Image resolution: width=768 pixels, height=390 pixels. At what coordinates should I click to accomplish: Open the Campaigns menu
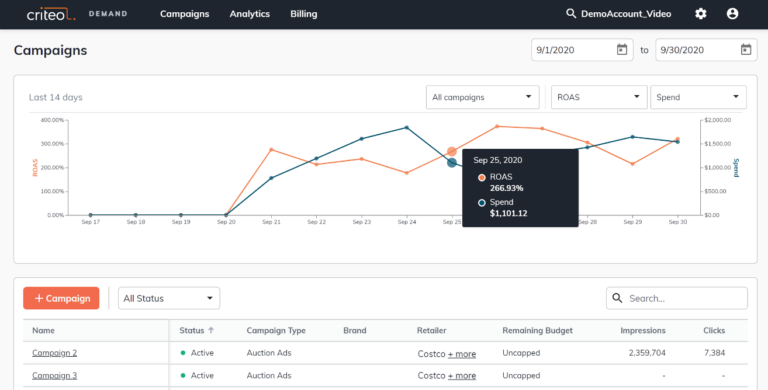tap(185, 14)
